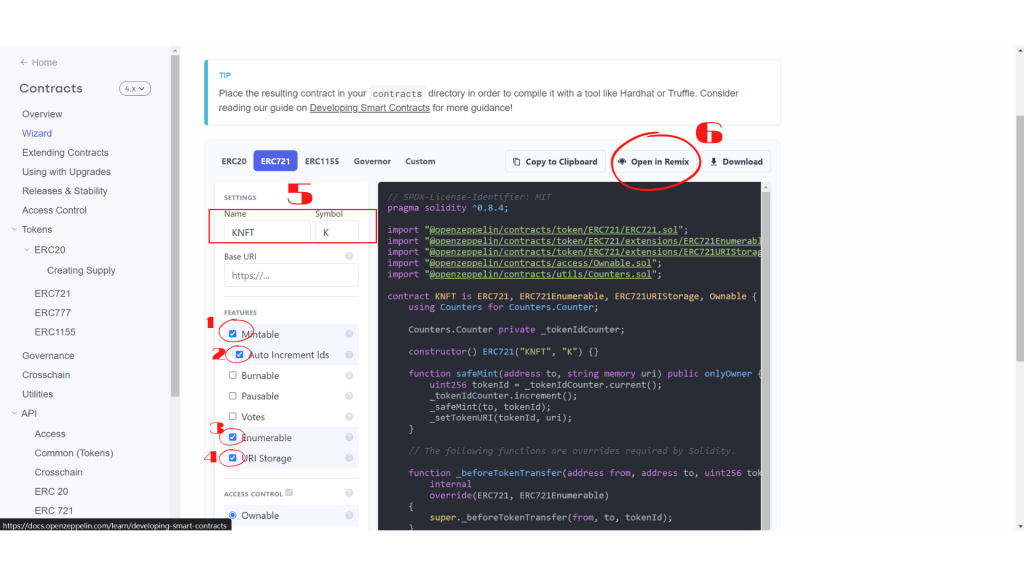Enable the Pausable checkbox
This screenshot has height=576, width=1024.
pyautogui.click(x=232, y=396)
